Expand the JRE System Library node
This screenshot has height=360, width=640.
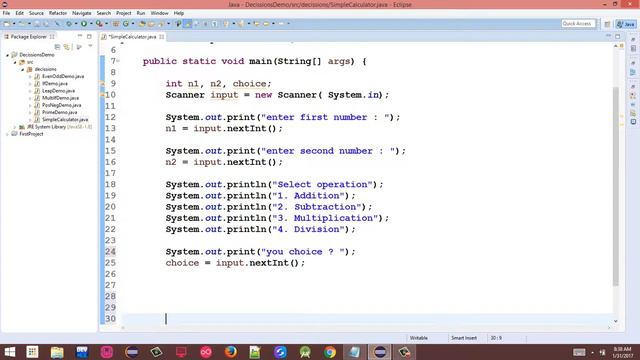coord(15,127)
